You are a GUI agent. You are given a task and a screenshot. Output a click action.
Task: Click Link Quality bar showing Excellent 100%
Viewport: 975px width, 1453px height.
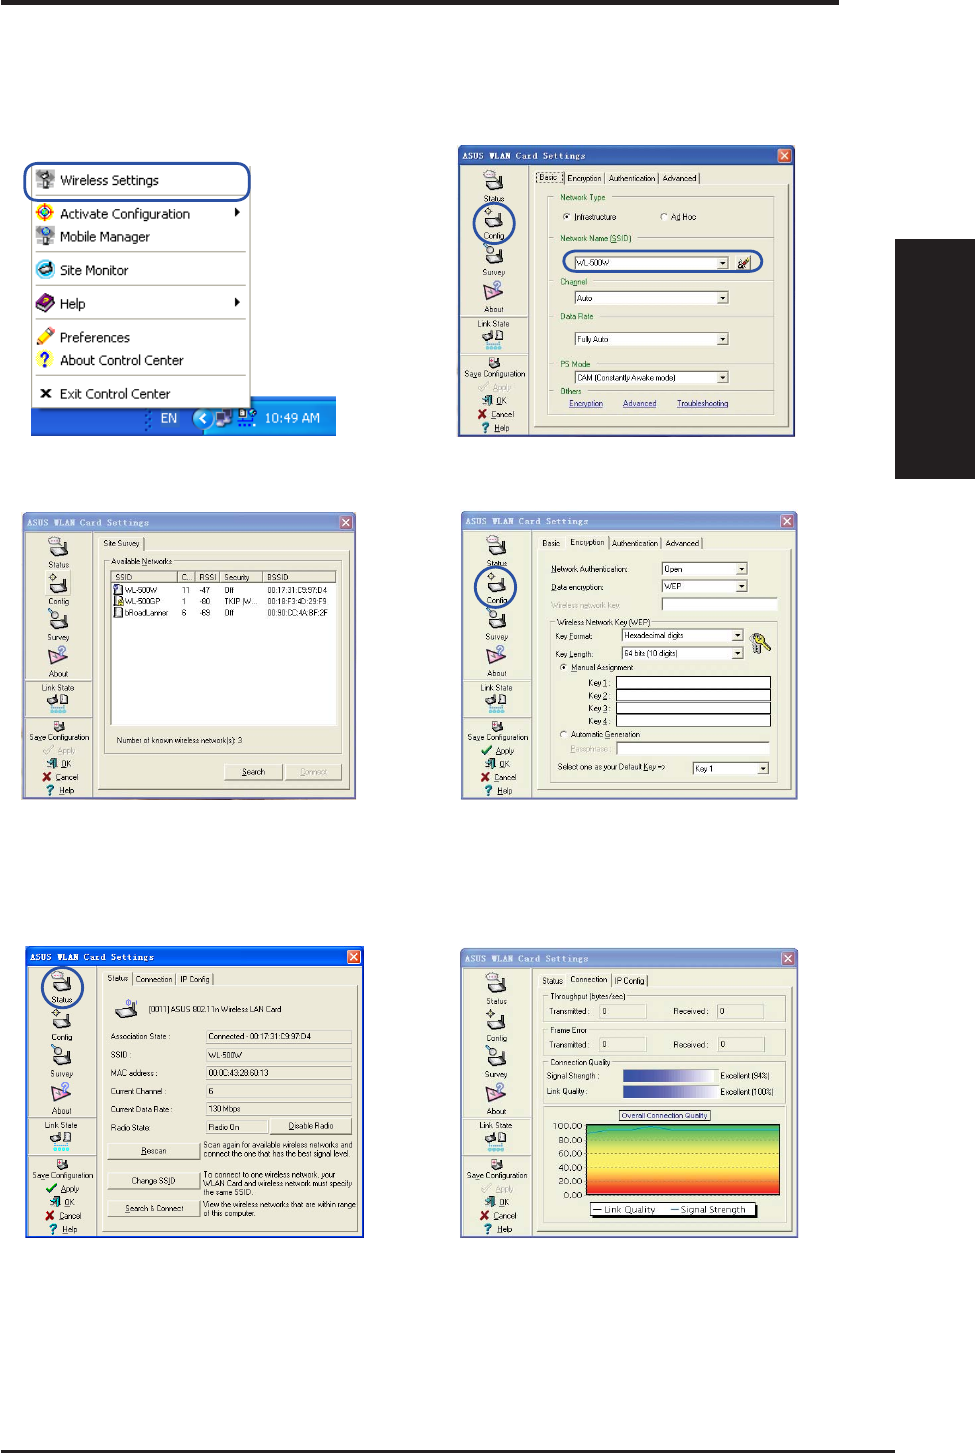(667, 1092)
